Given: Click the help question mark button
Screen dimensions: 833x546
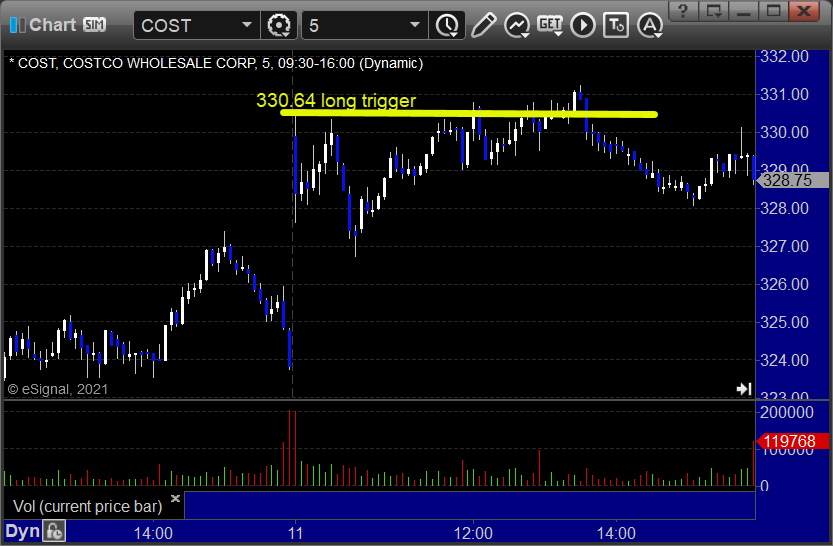Looking at the screenshot, I should click(x=683, y=11).
